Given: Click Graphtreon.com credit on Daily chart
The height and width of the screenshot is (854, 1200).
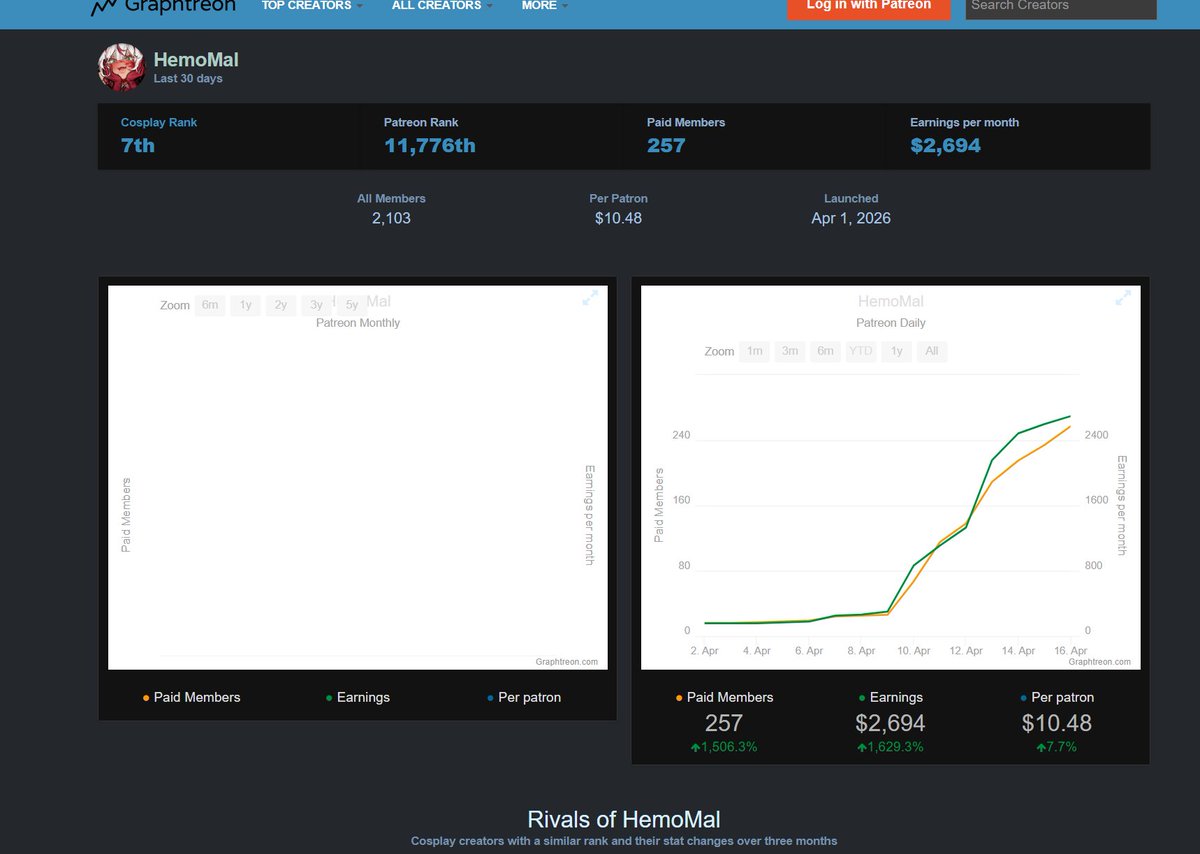Looking at the screenshot, I should point(1099,661).
